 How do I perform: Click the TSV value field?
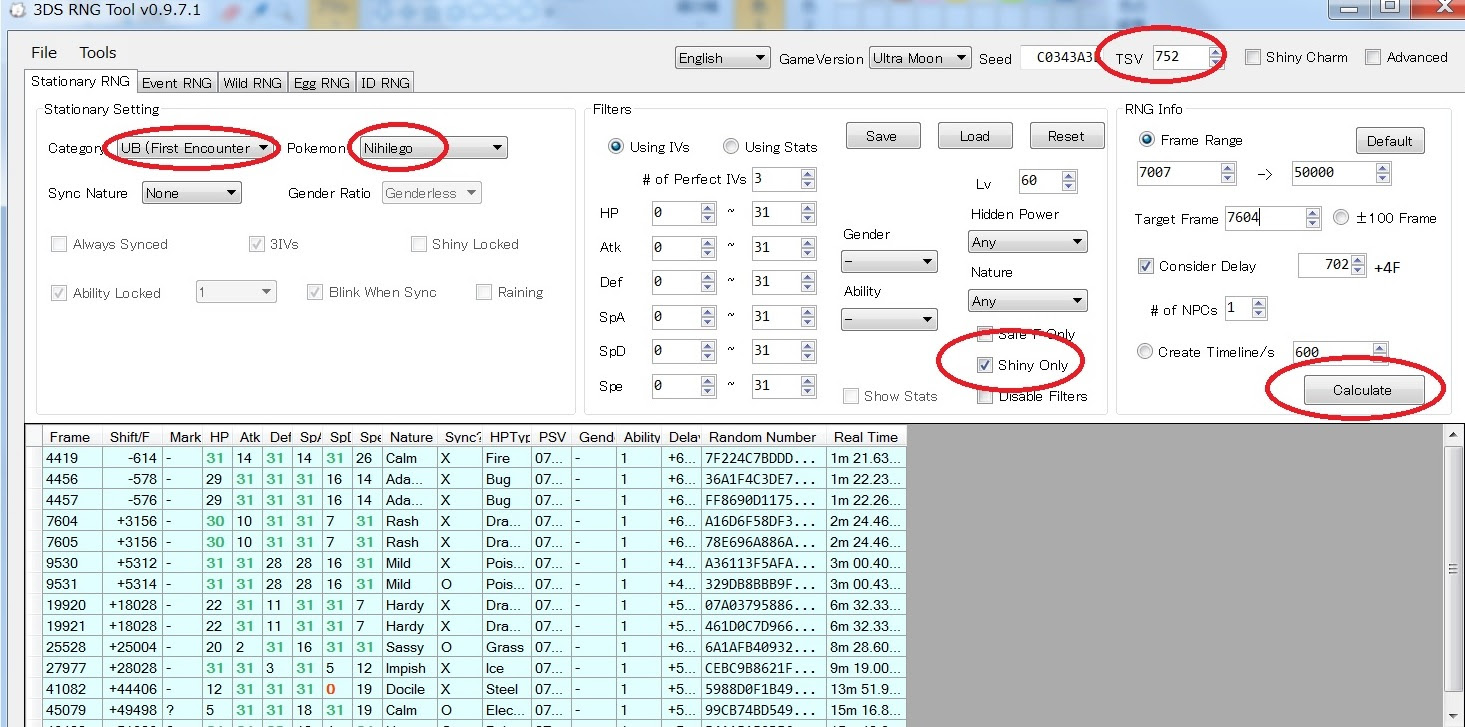coord(1180,57)
